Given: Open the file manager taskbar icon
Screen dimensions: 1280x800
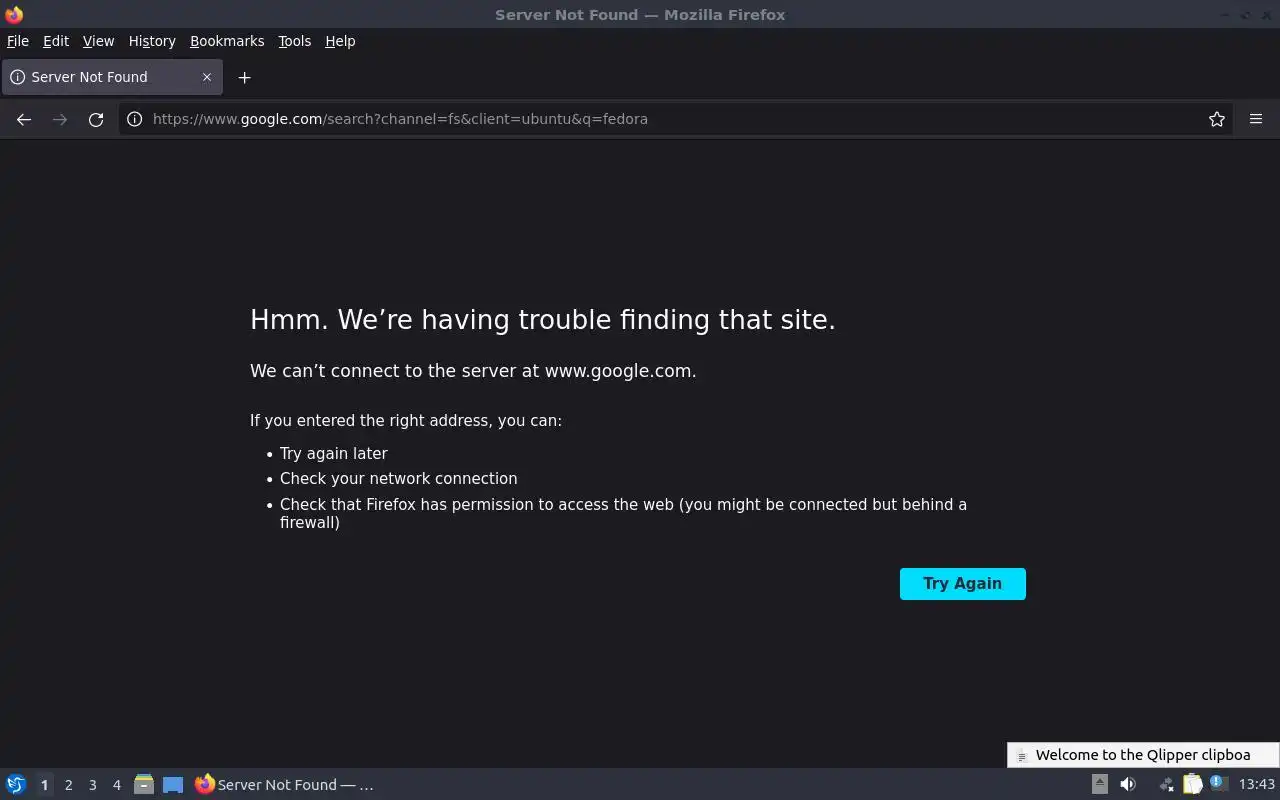Looking at the screenshot, I should (144, 785).
